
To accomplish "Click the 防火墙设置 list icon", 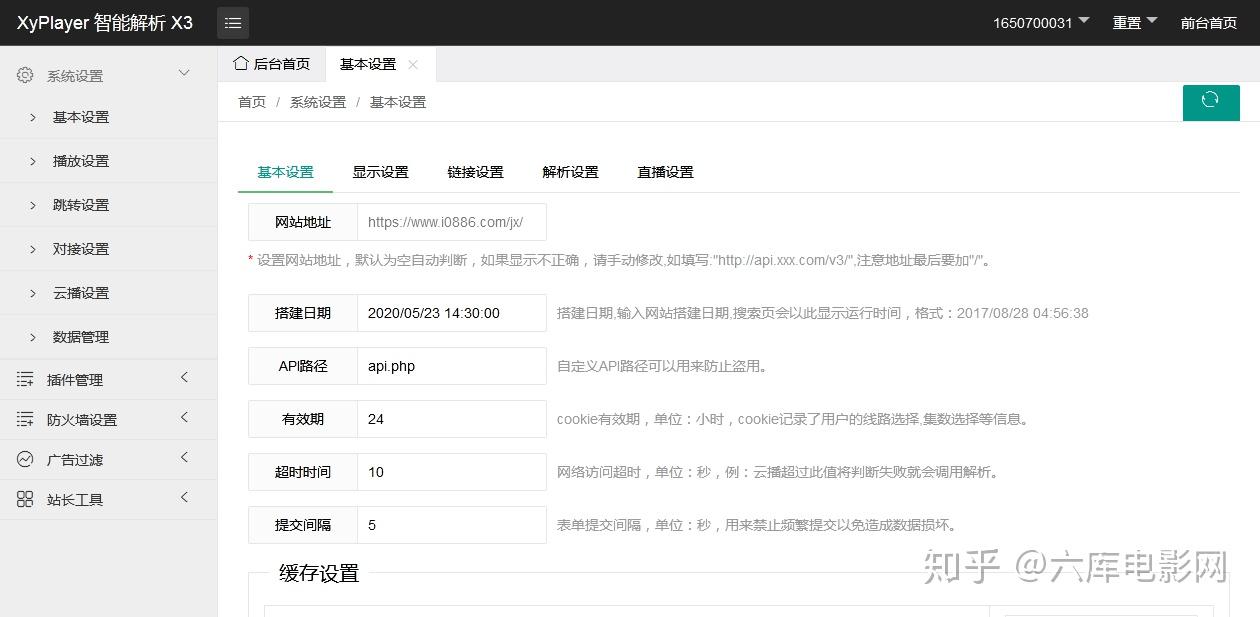I will point(25,419).
